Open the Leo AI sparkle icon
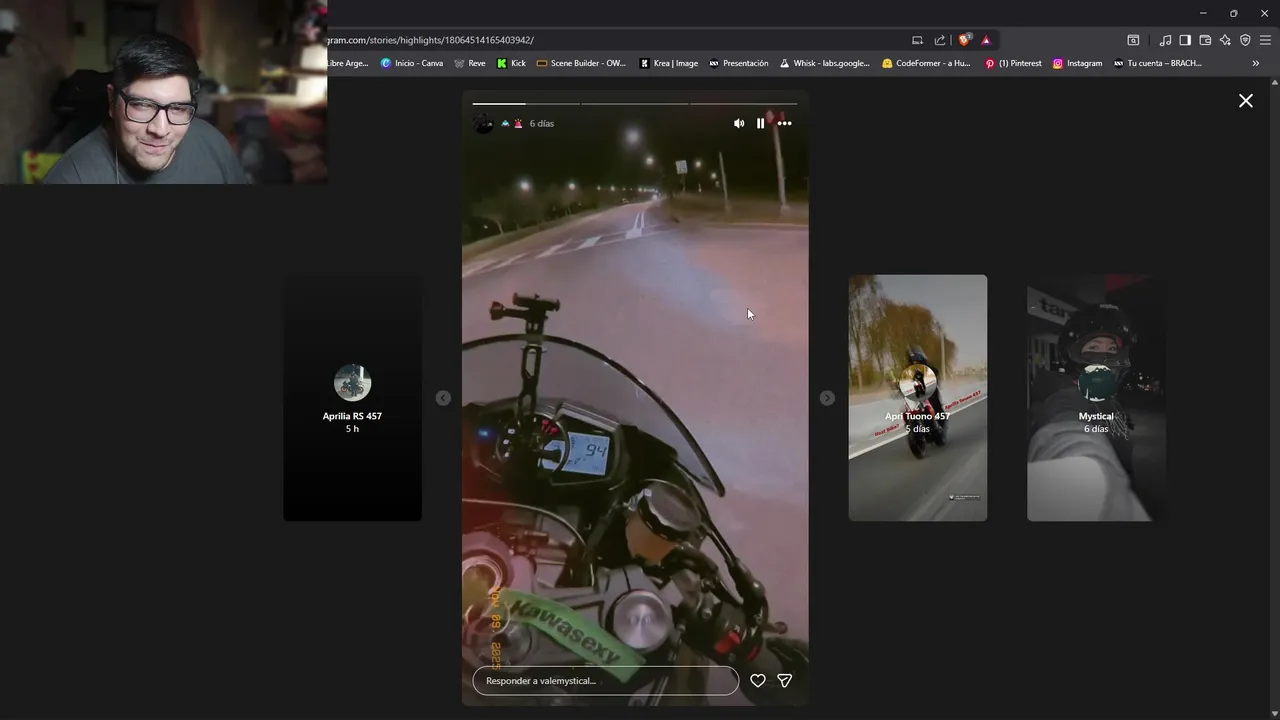 coord(1225,40)
